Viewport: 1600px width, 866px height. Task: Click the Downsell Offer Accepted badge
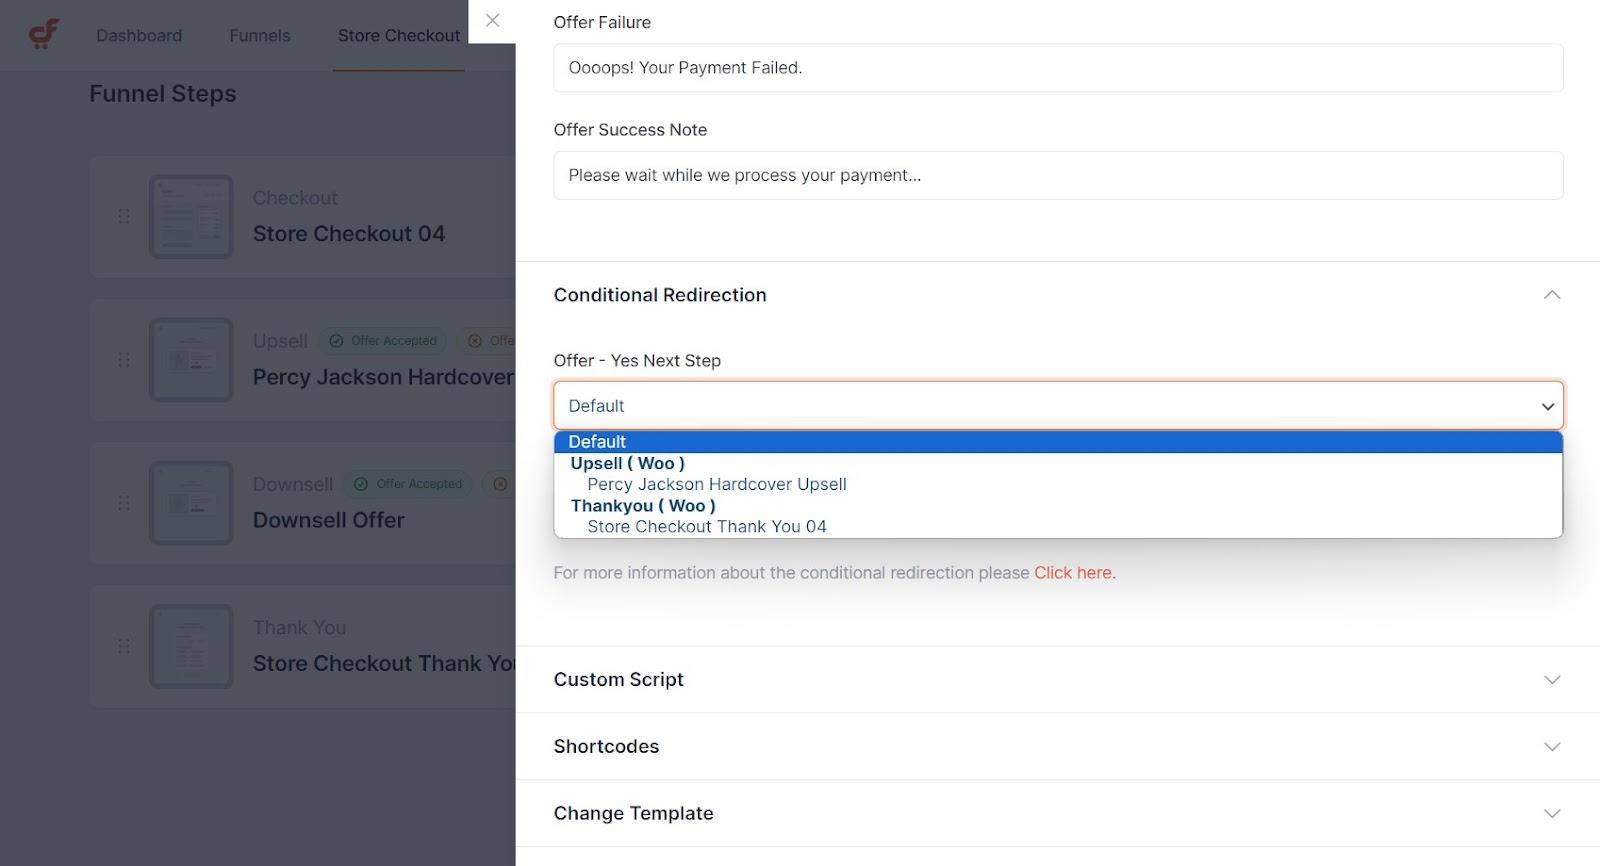[408, 484]
